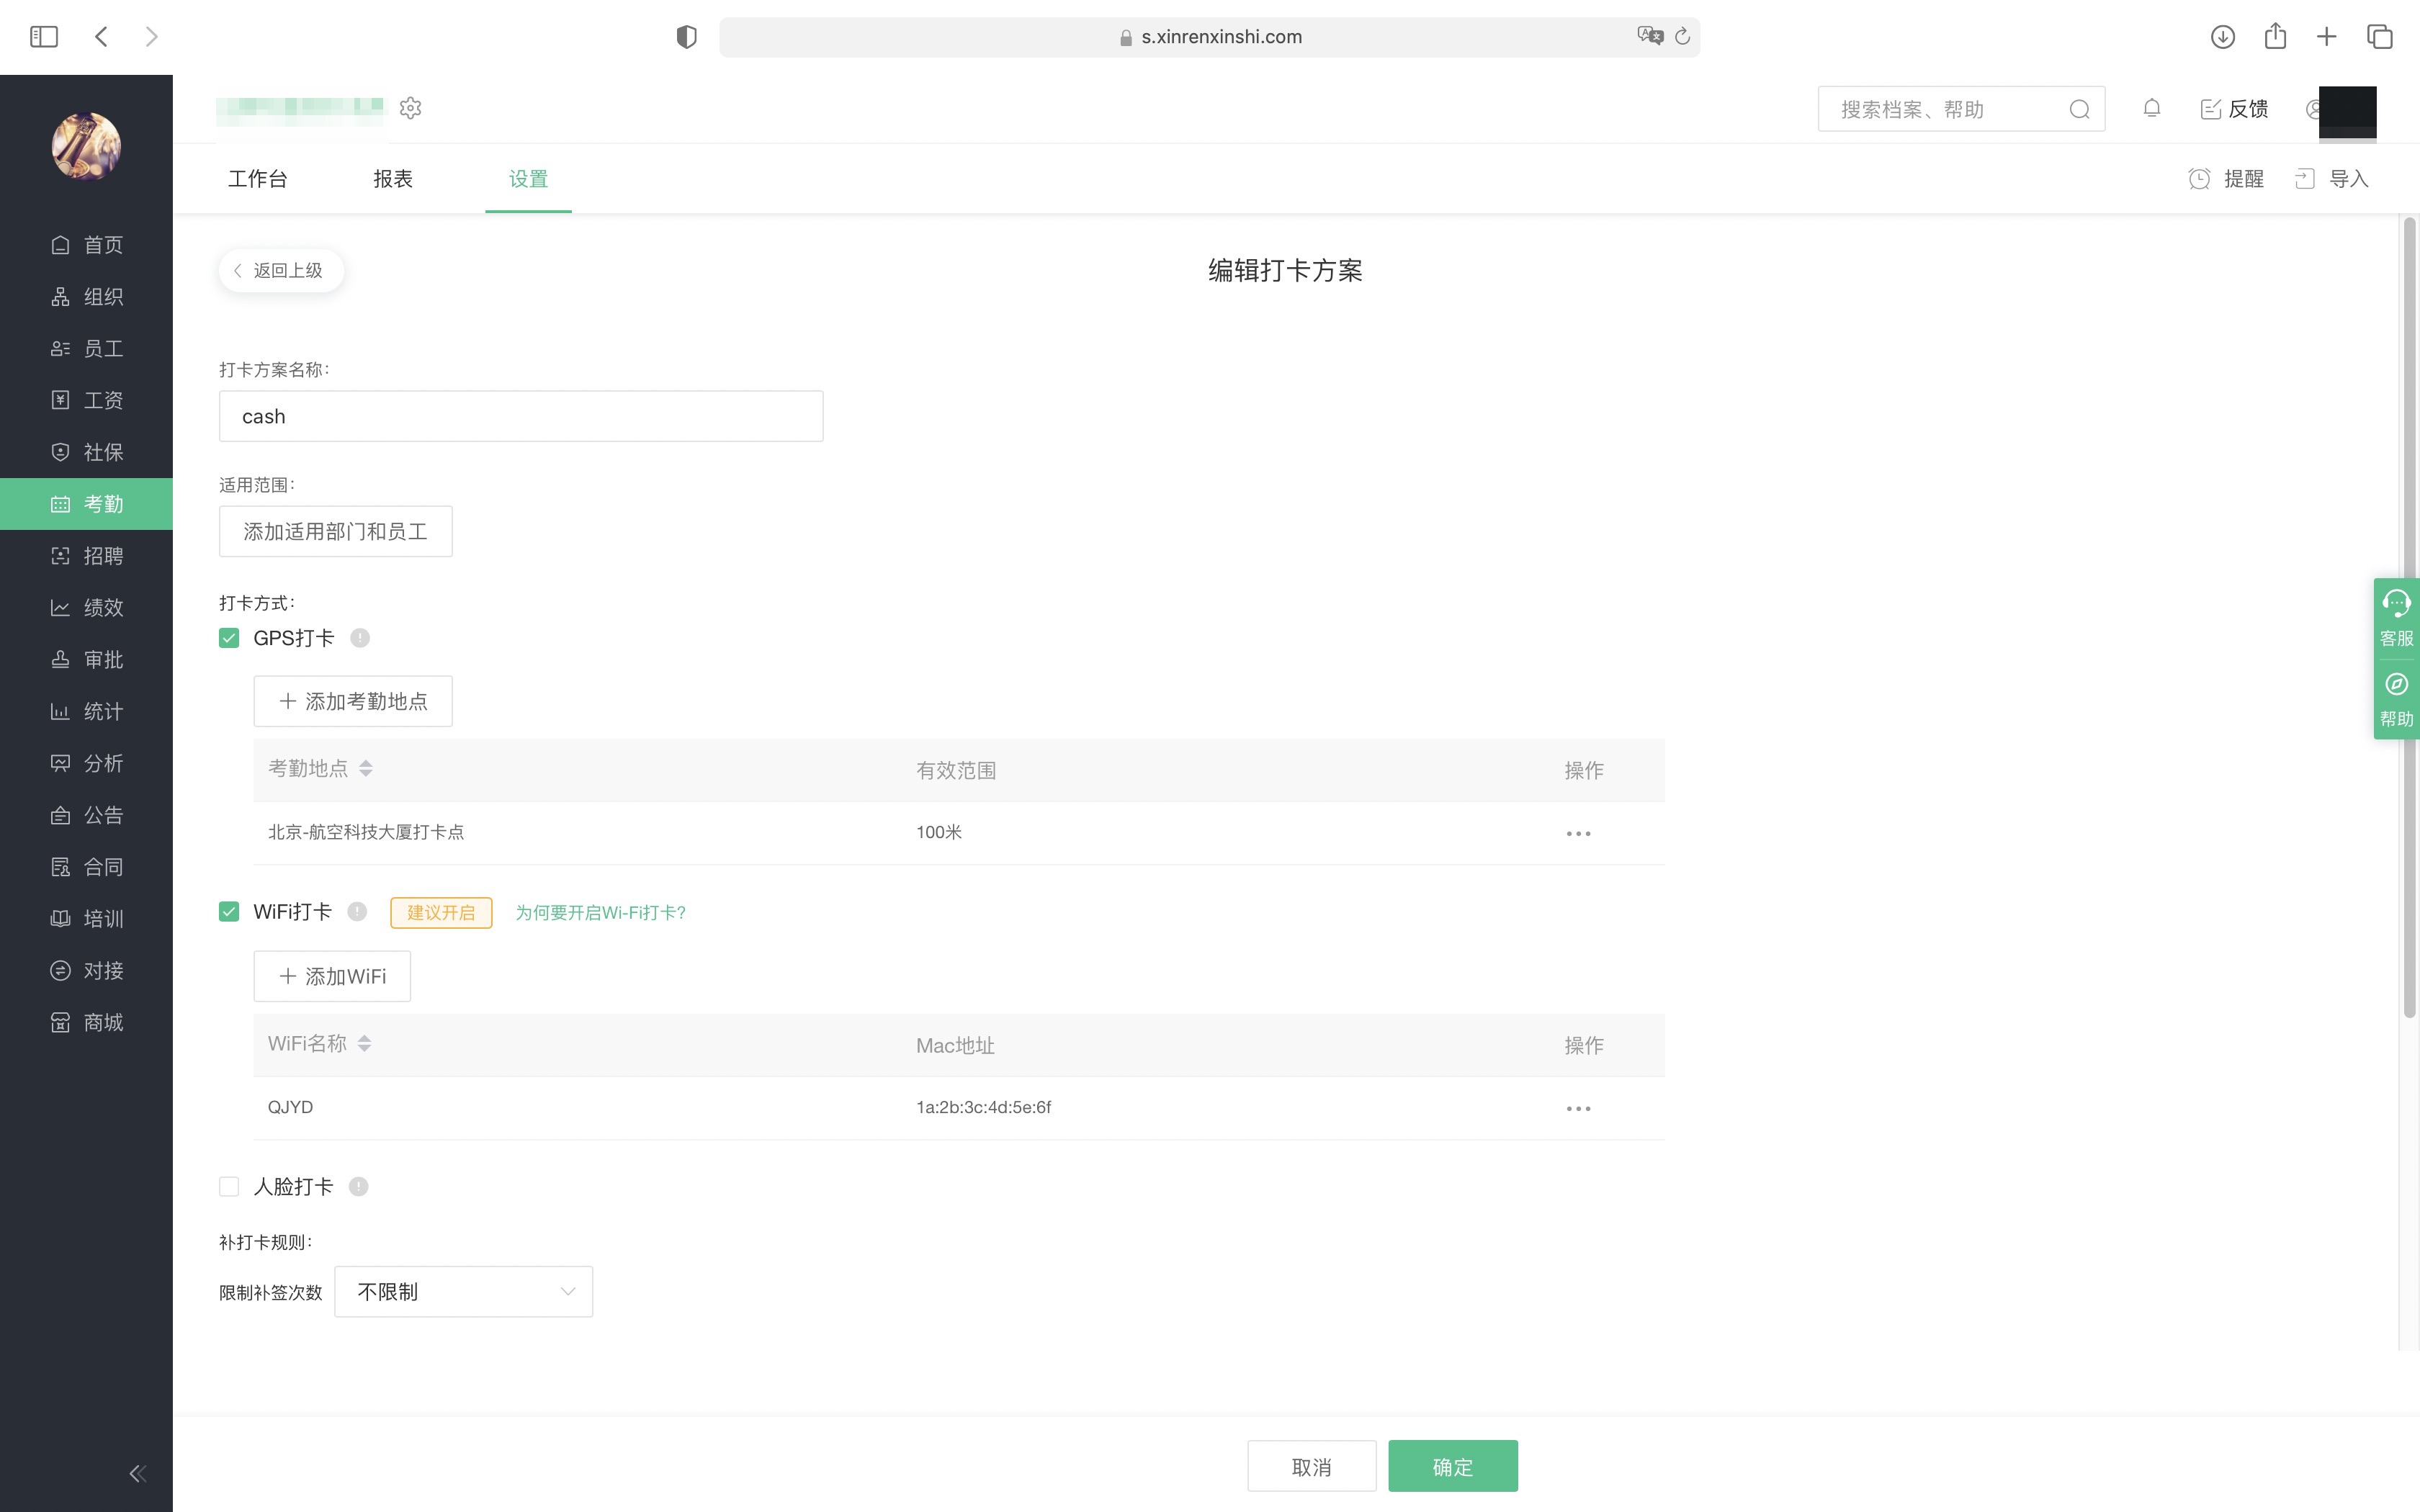
Task: Open 统计 in sidebar
Action: click(86, 712)
